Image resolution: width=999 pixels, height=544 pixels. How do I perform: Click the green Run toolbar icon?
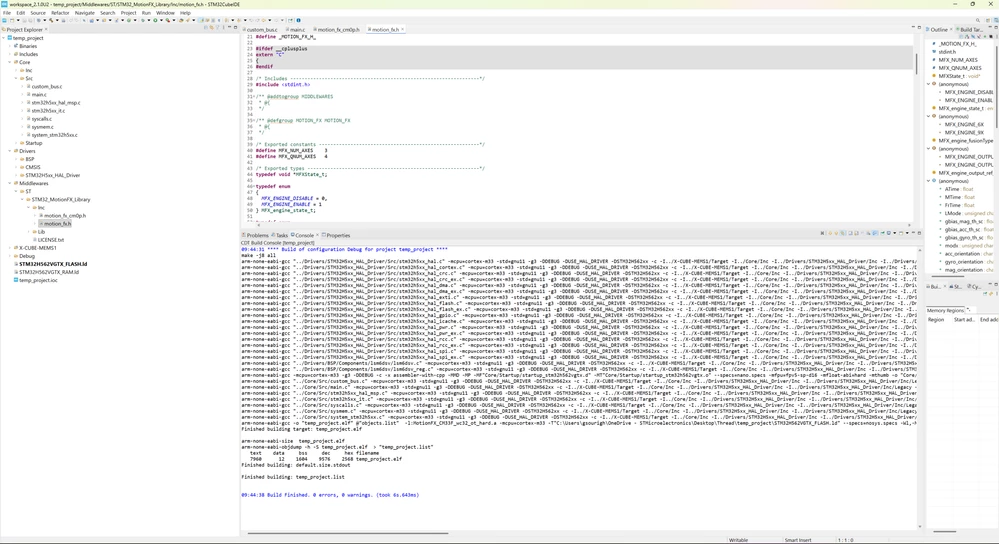click(155, 20)
